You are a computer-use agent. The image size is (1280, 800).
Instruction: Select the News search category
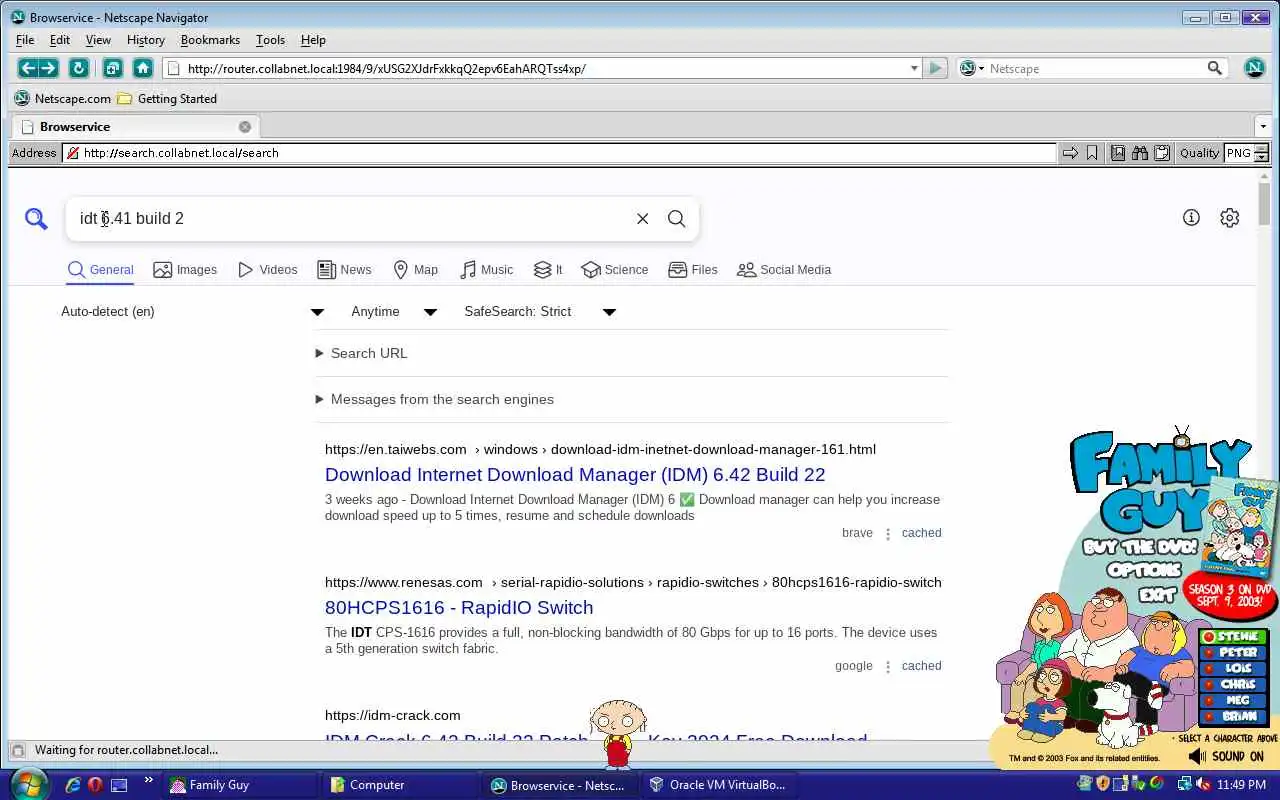(344, 270)
